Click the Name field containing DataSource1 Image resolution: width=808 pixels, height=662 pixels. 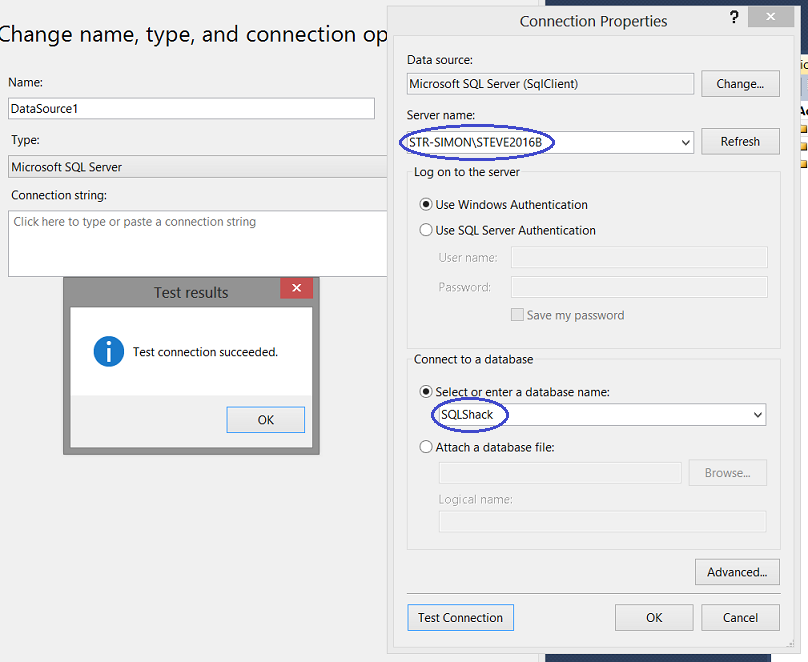point(191,108)
